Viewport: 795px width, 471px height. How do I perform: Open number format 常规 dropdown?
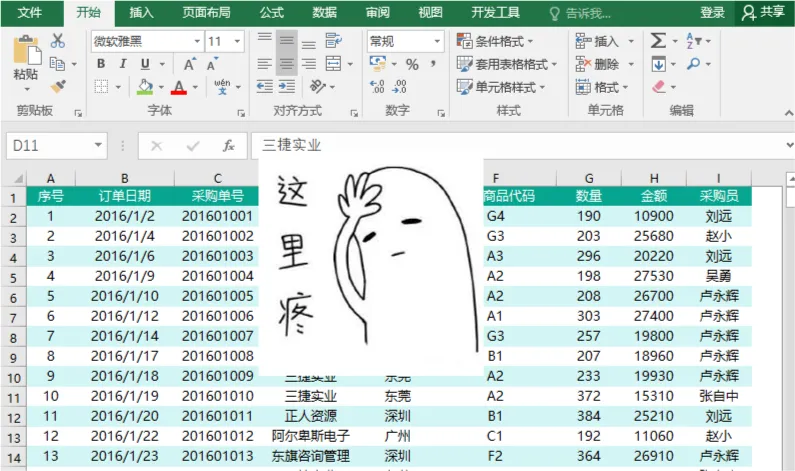[437, 41]
